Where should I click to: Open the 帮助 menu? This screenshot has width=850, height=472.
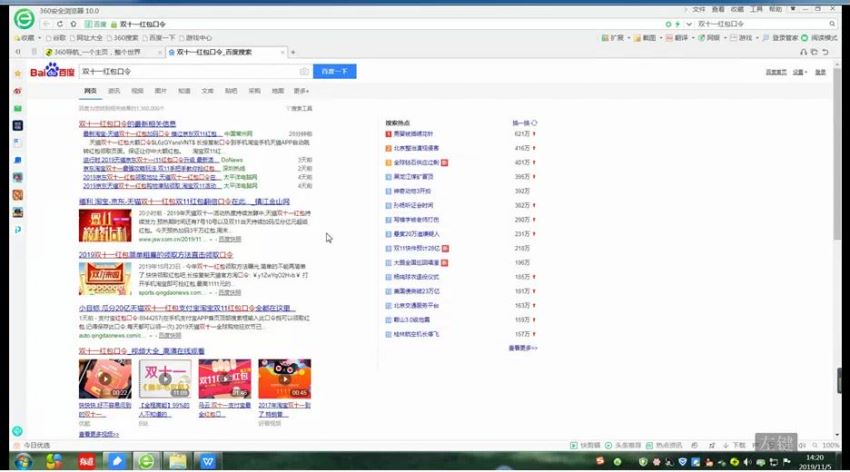click(x=776, y=10)
